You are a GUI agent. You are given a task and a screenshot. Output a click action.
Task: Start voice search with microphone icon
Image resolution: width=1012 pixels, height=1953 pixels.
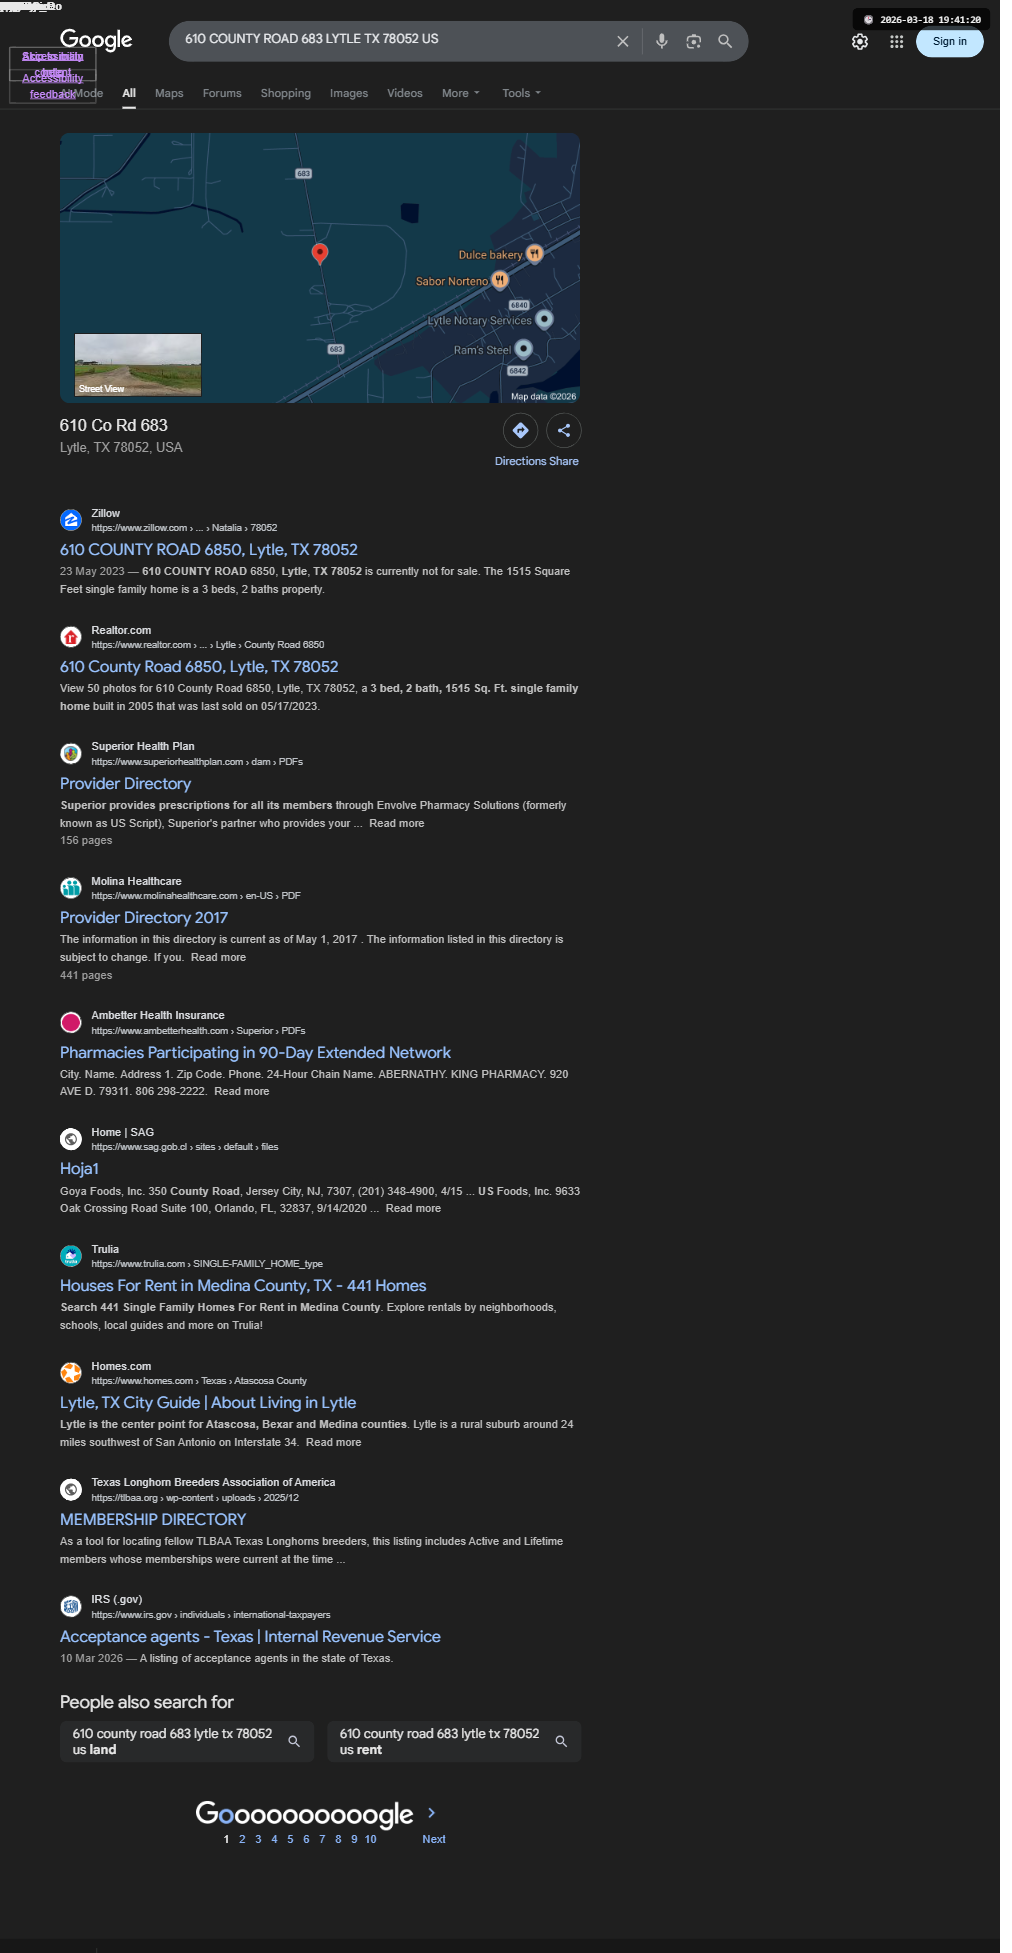tap(661, 41)
